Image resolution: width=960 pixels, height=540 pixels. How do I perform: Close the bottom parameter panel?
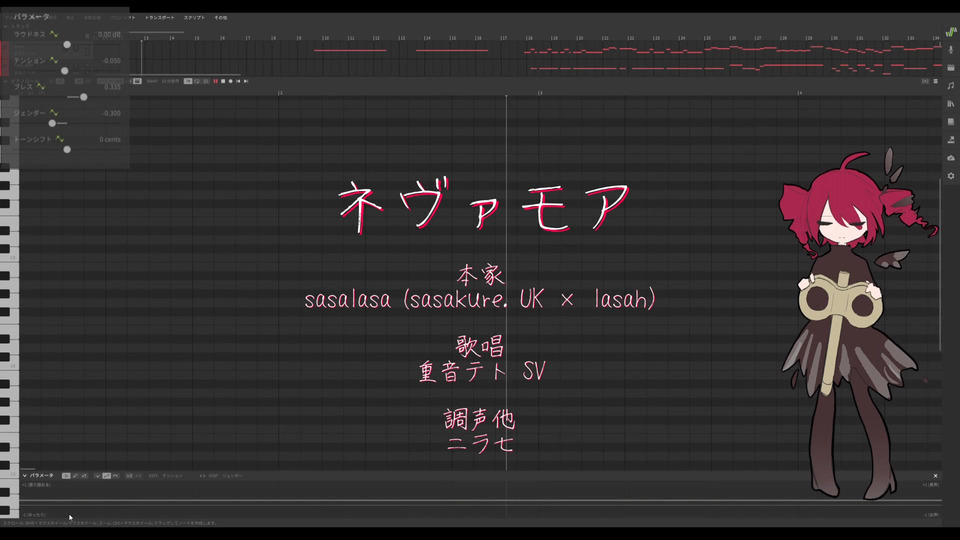point(936,476)
